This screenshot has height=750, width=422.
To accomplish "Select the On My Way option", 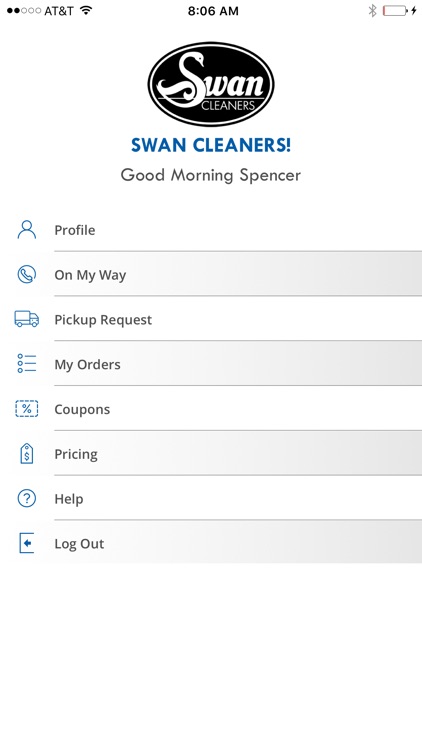I will 211,275.
